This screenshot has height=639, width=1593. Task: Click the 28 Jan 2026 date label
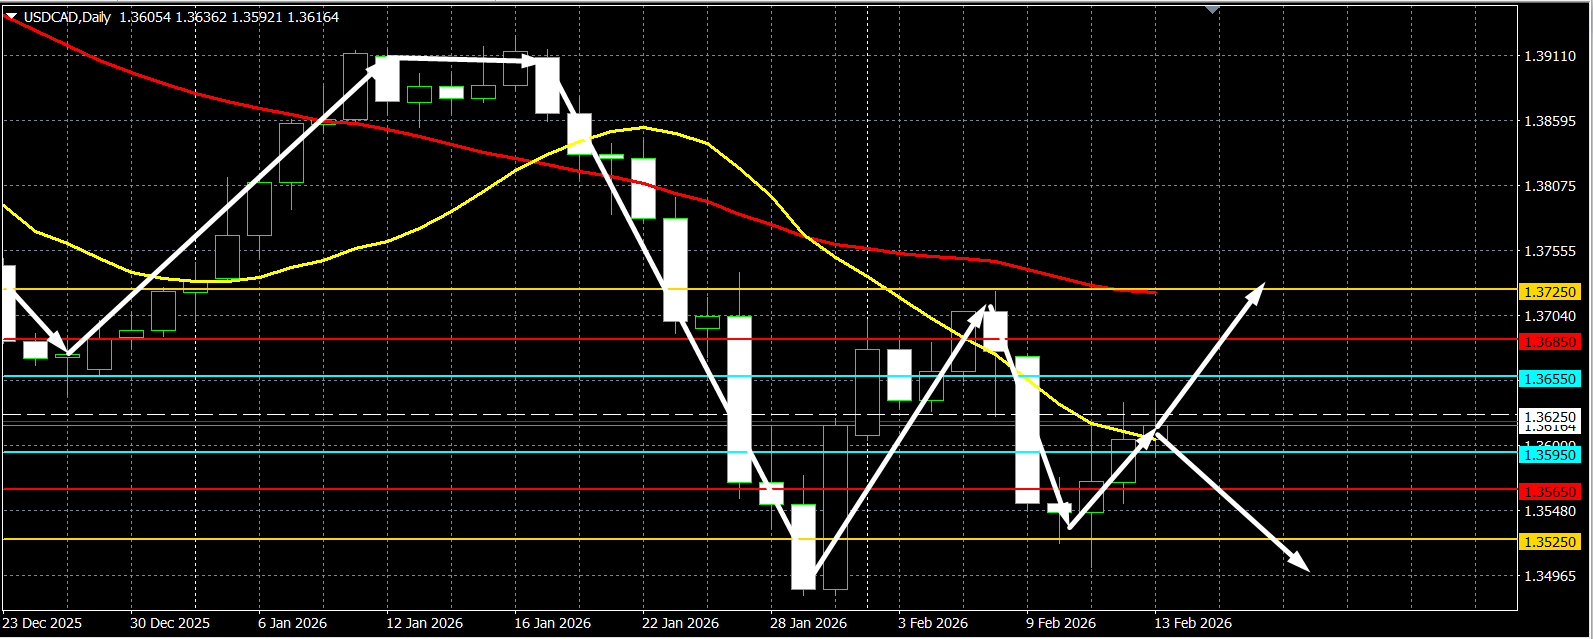pyautogui.click(x=808, y=623)
